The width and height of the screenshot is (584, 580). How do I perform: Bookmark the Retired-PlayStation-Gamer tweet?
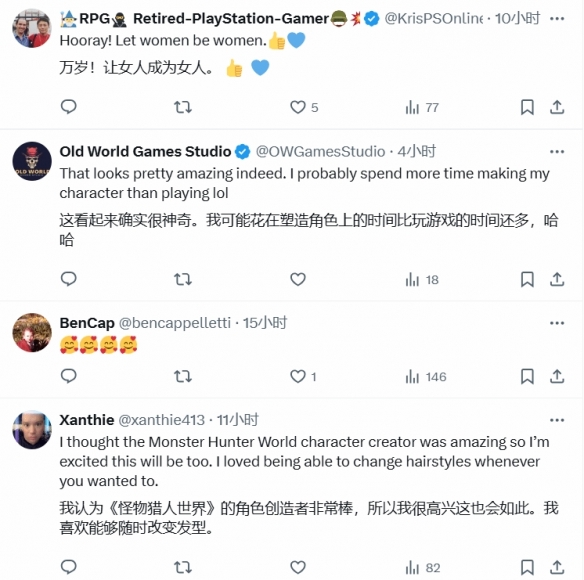pos(527,107)
